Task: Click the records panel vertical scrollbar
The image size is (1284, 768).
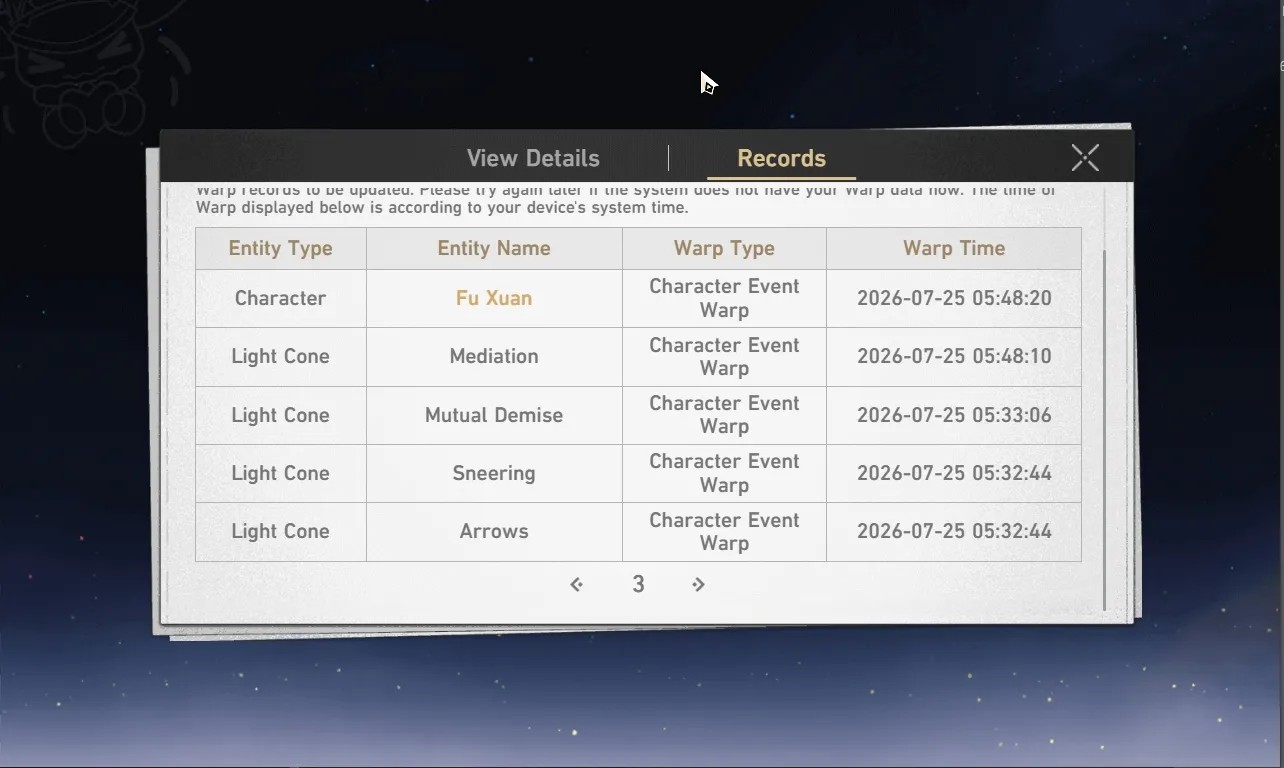Action: coord(1104,430)
